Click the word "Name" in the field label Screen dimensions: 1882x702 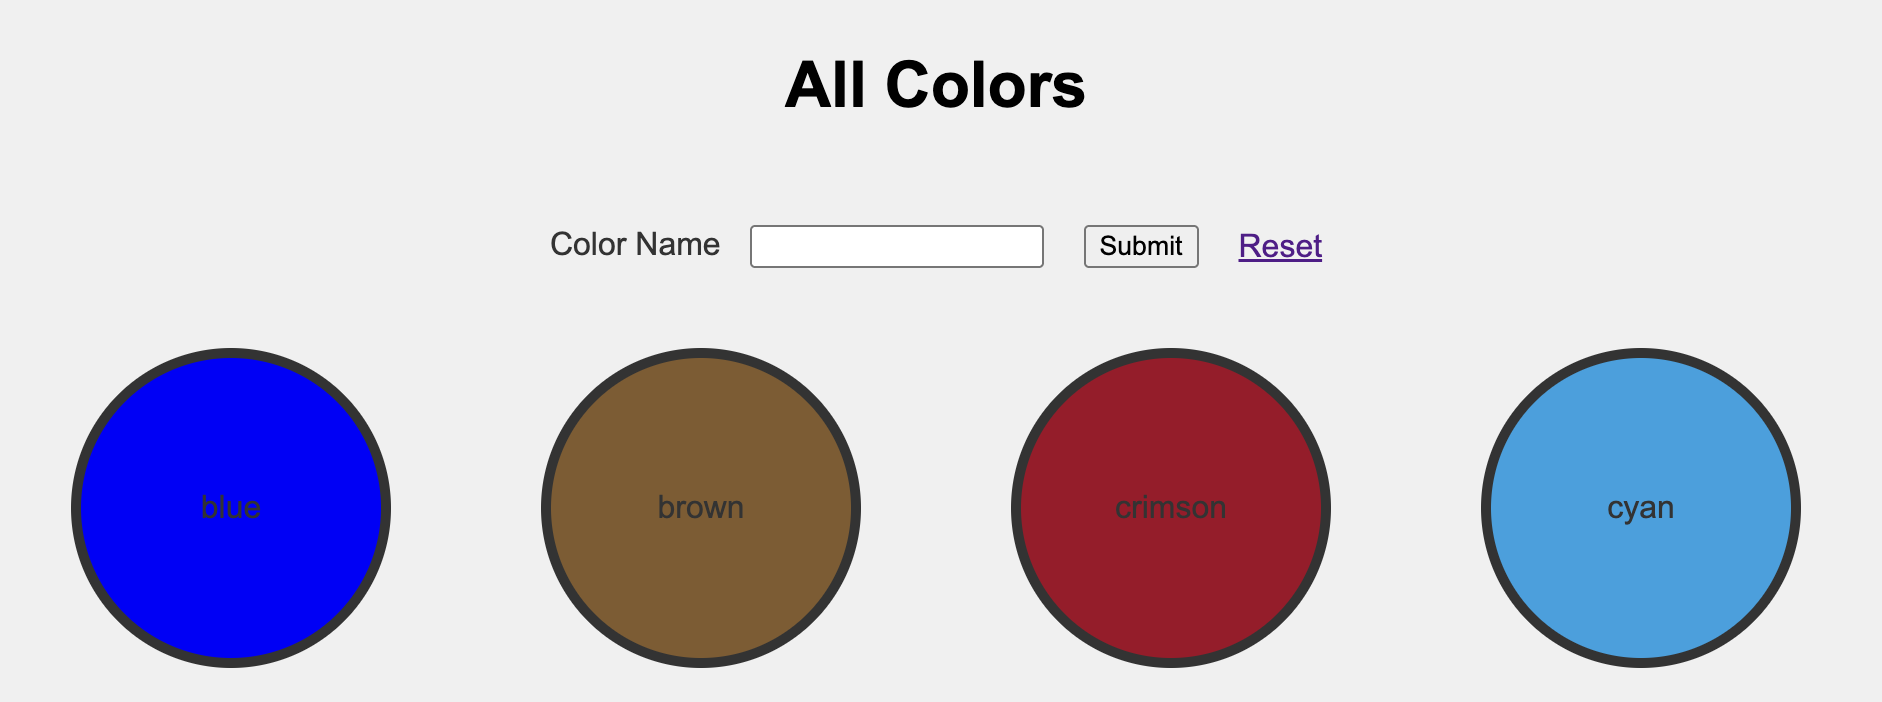(x=678, y=245)
